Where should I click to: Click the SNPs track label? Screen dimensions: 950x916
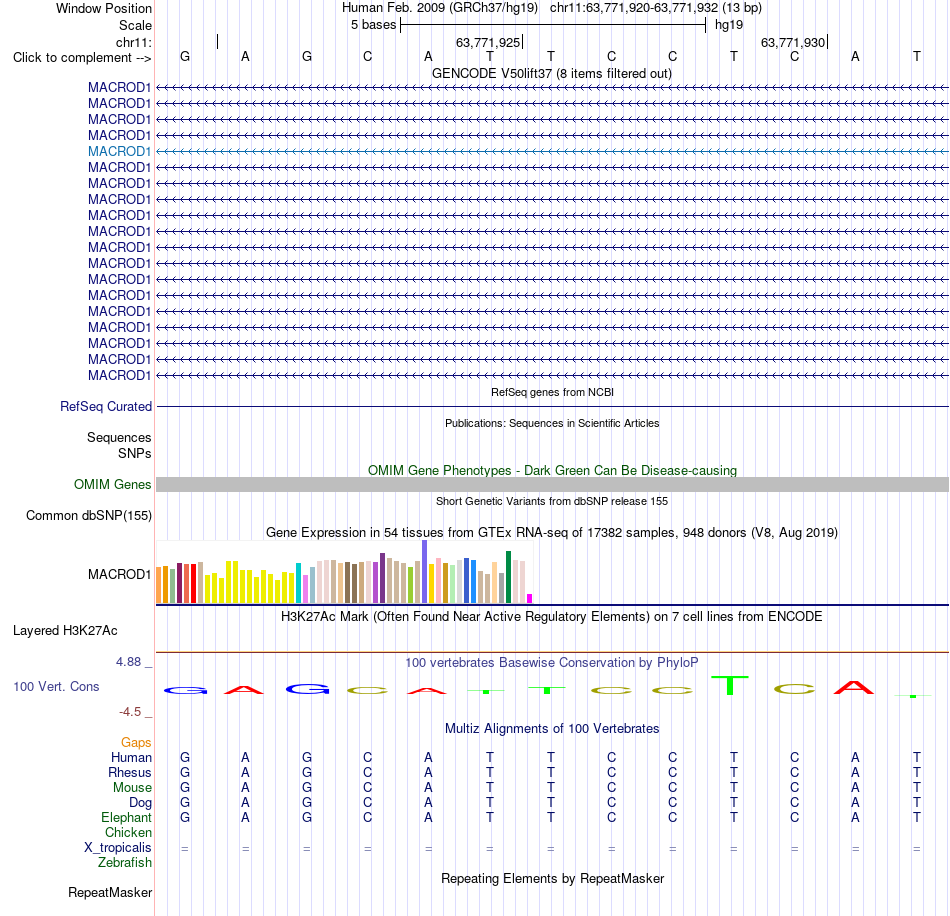(x=135, y=453)
